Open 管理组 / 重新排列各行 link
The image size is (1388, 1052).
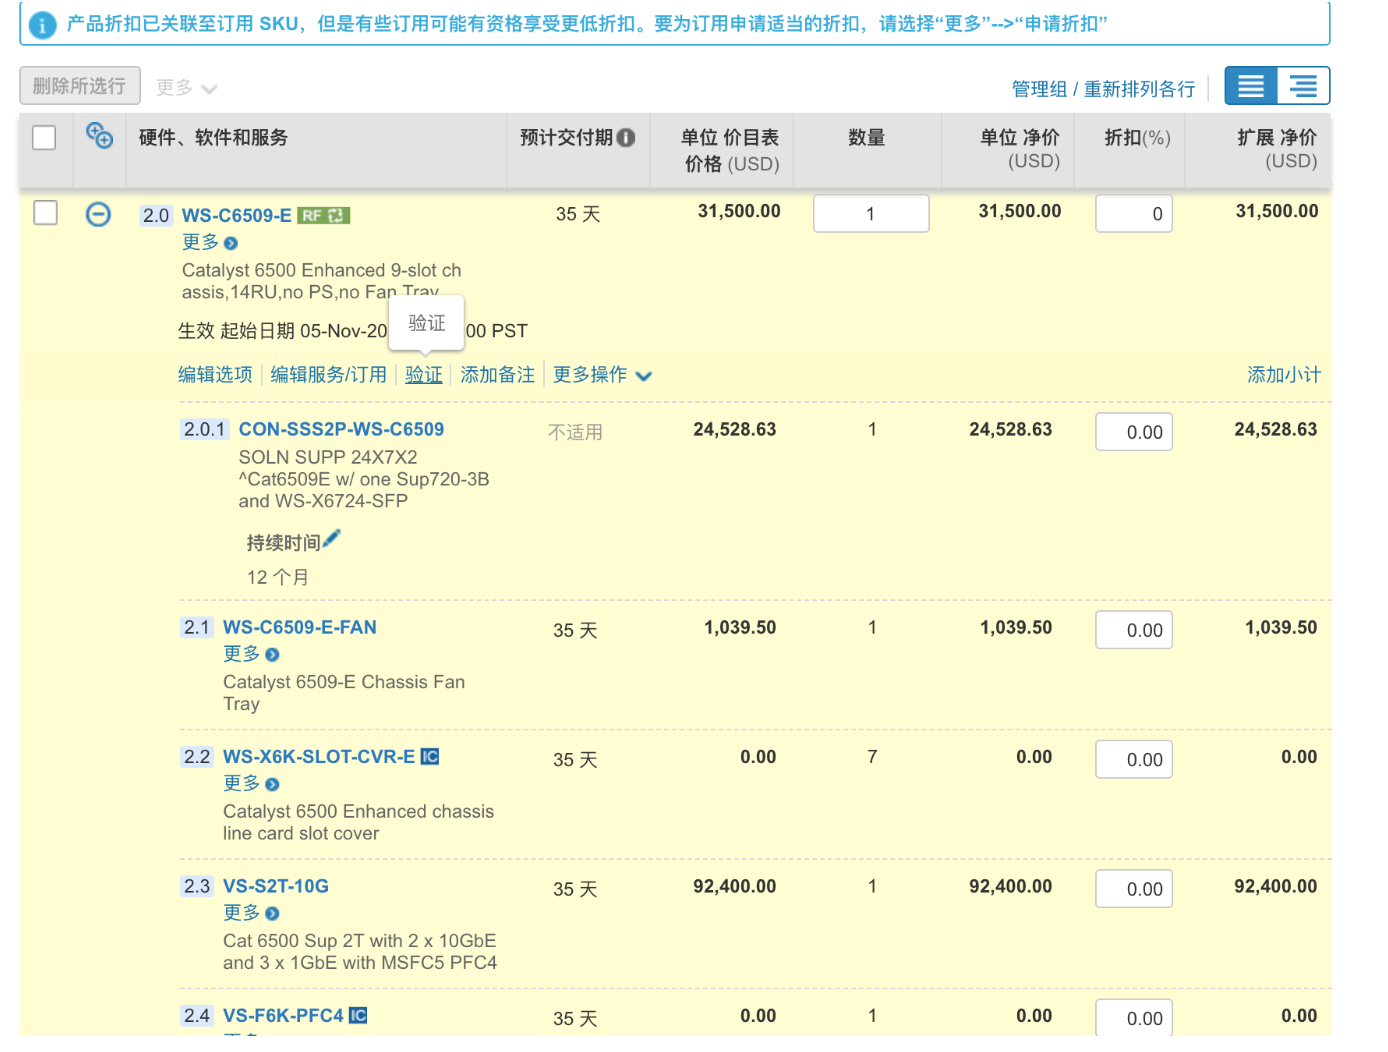pyautogui.click(x=1103, y=89)
